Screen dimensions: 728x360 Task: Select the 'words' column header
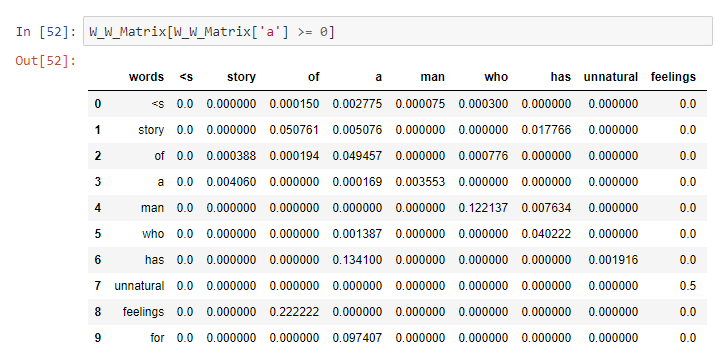(146, 77)
